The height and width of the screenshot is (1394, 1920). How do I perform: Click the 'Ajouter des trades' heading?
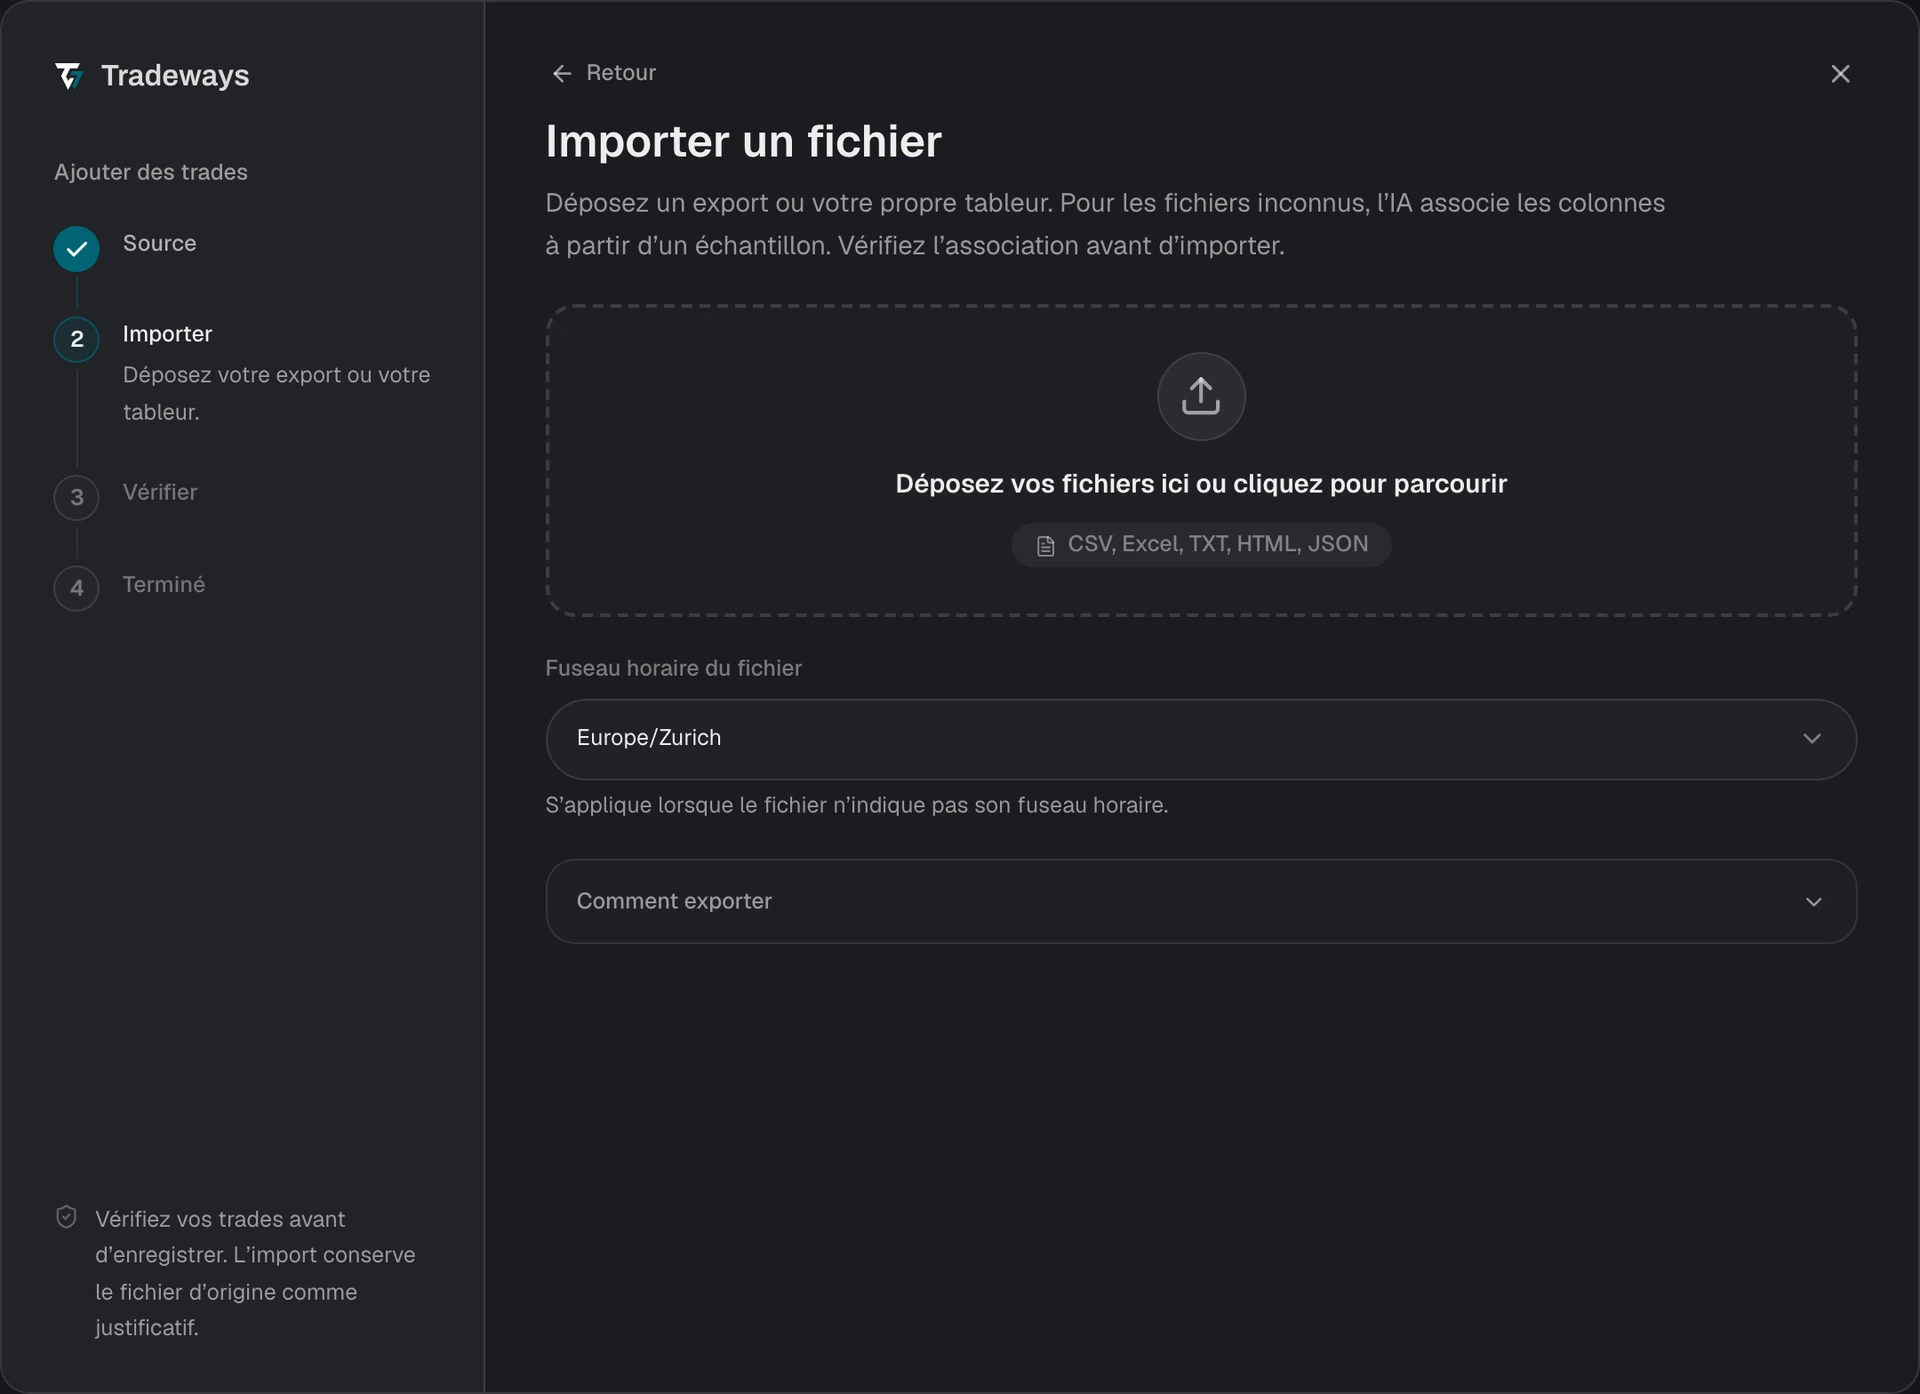[x=151, y=172]
